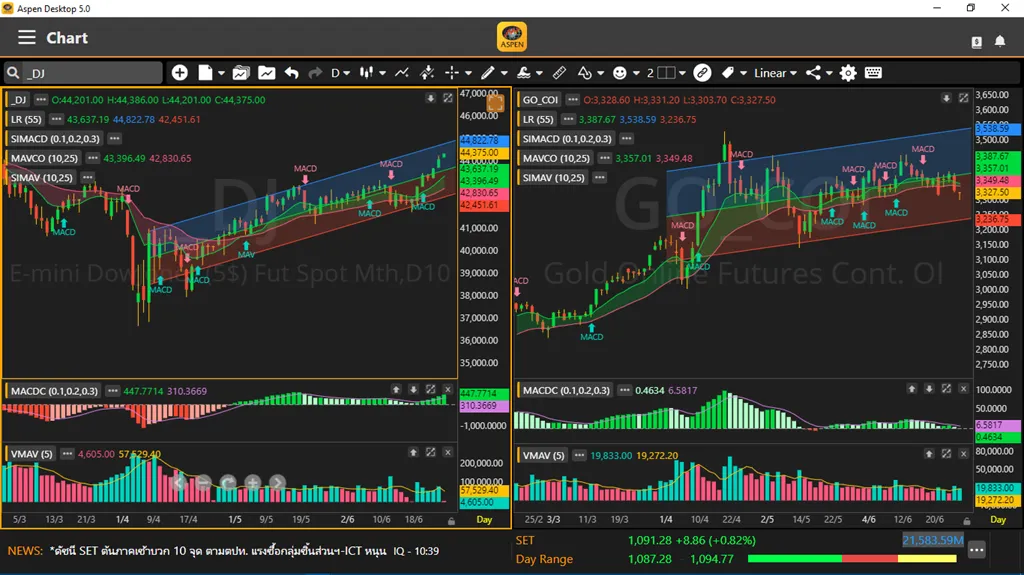Toggle the time-axis lock on left chart
Viewport: 1024px width, 575px height.
[x=451, y=520]
